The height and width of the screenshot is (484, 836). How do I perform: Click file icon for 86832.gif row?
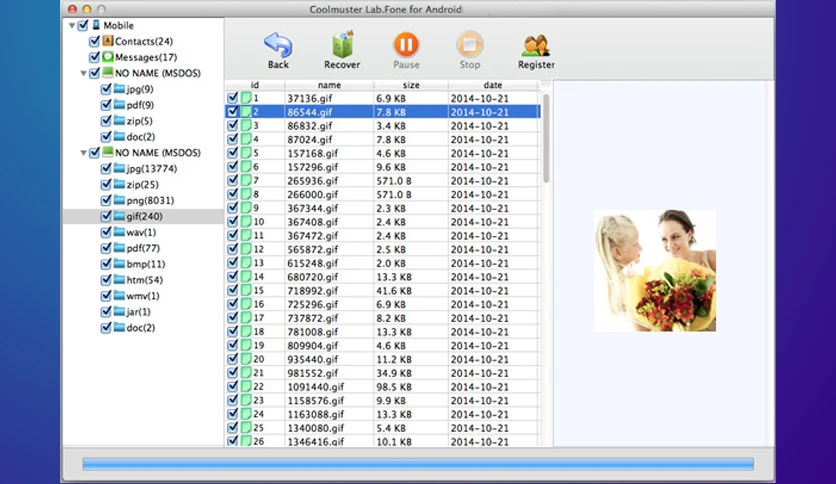point(246,125)
